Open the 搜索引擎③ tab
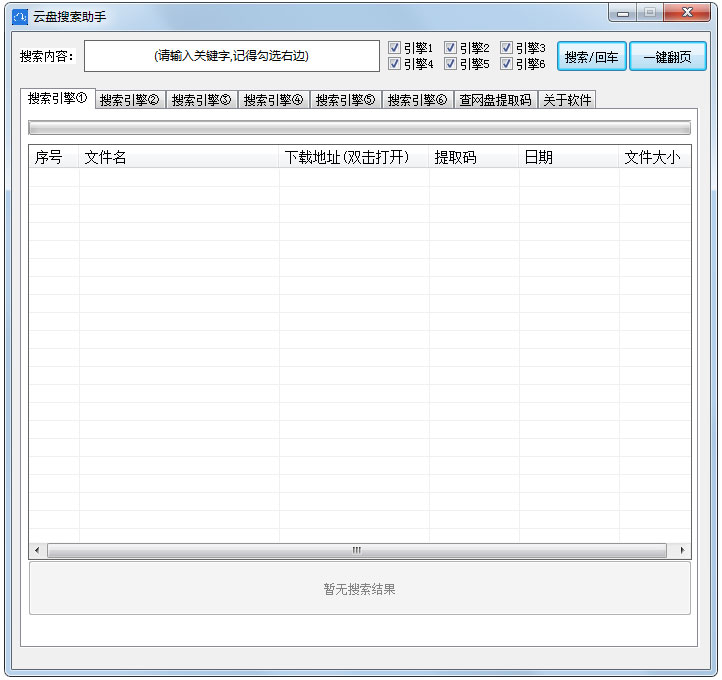 pyautogui.click(x=201, y=100)
